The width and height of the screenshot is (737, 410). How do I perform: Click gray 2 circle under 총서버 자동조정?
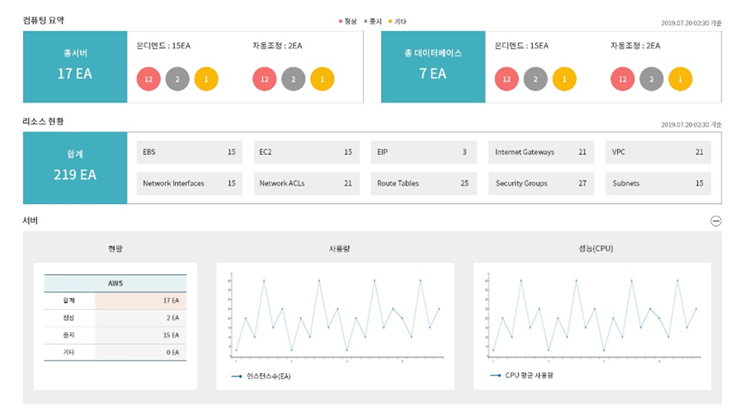(293, 79)
